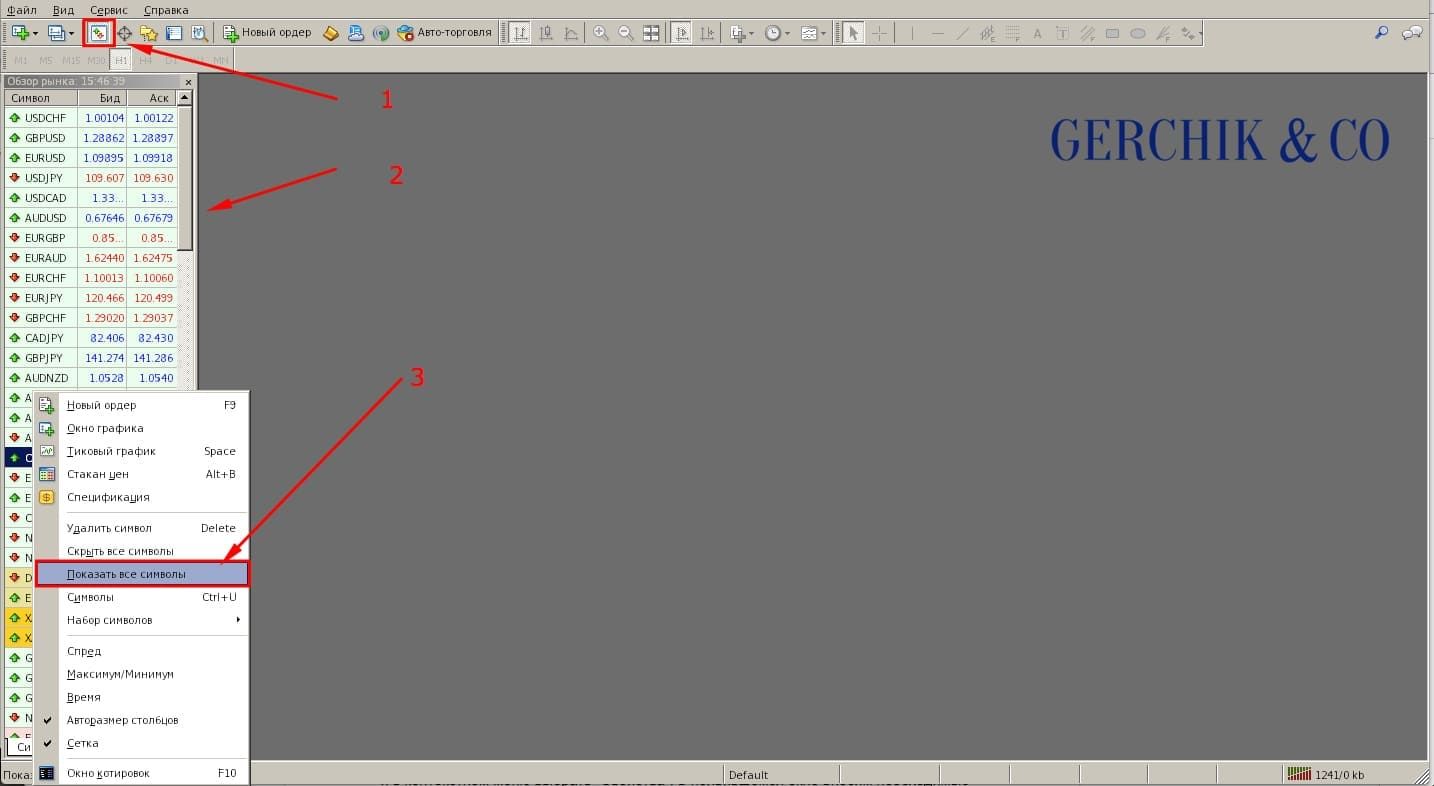The image size is (1434, 786).
Task: Open the Navigator folder-star icon
Action: (x=149, y=33)
